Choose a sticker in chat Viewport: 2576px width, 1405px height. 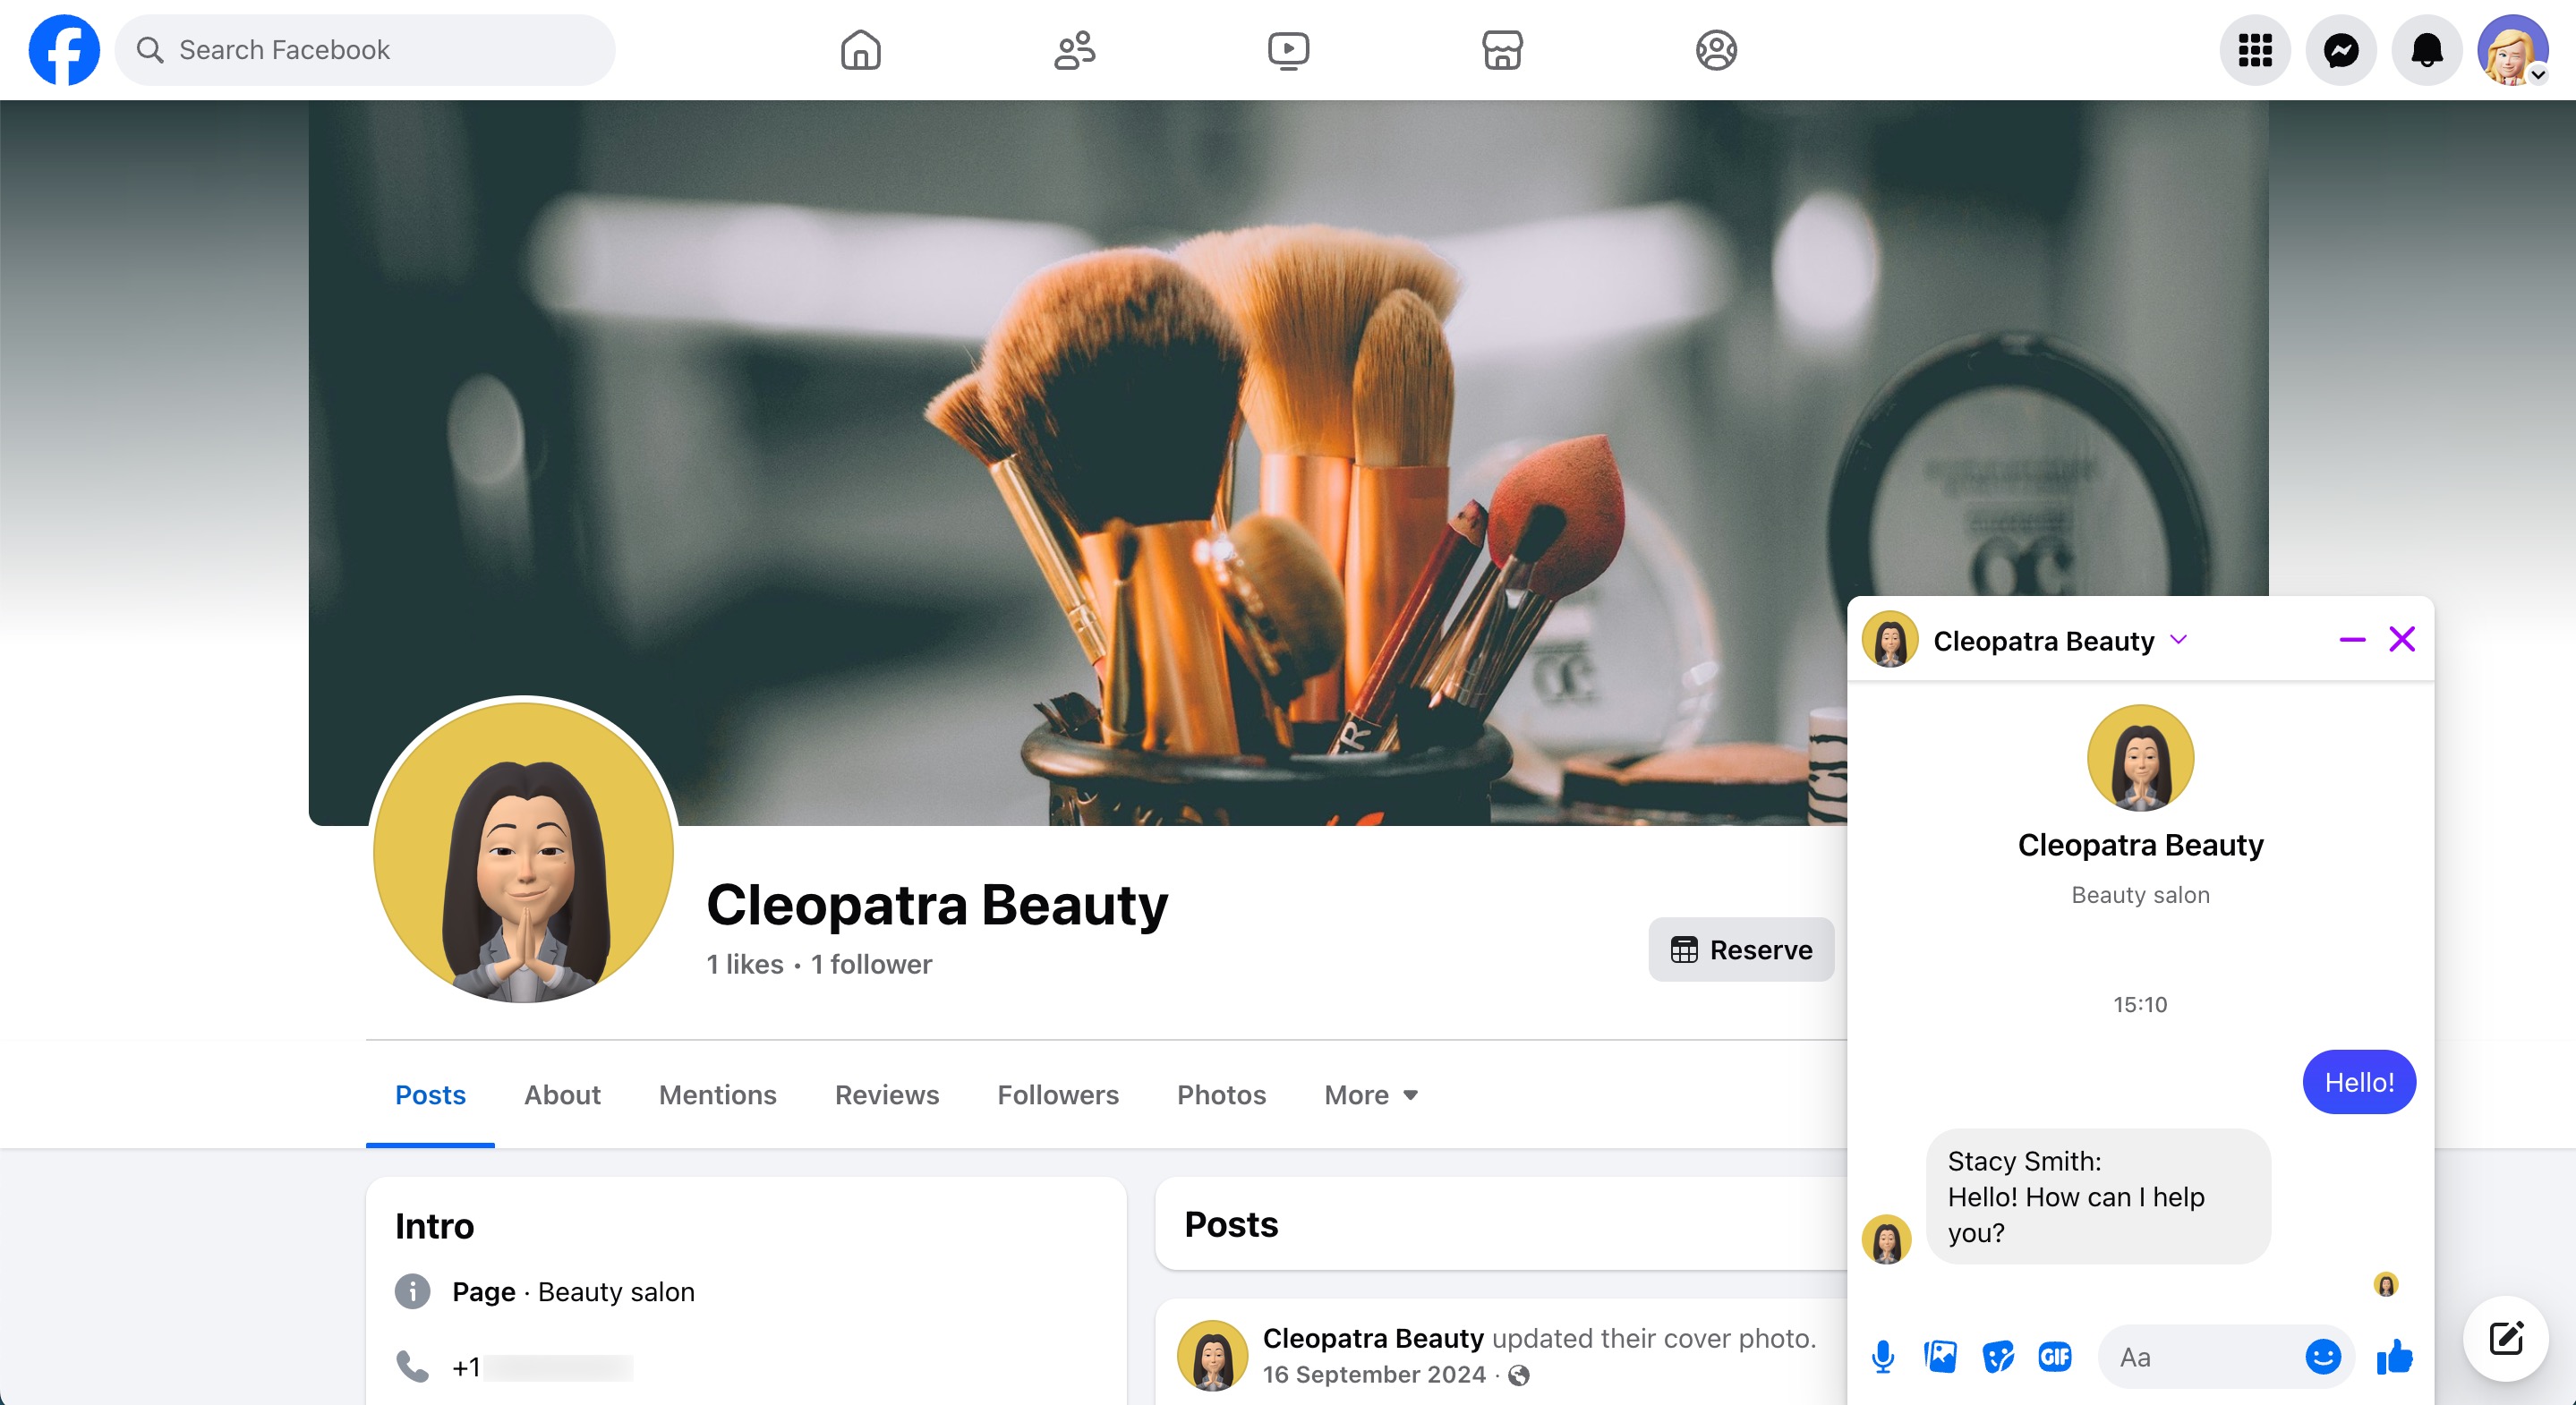click(x=1997, y=1357)
